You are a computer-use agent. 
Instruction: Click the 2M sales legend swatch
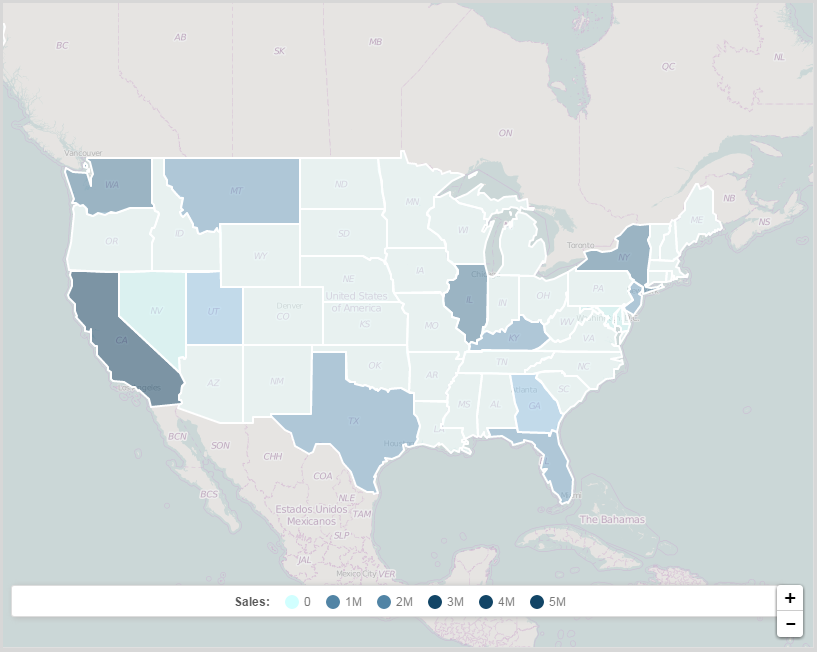(x=384, y=602)
